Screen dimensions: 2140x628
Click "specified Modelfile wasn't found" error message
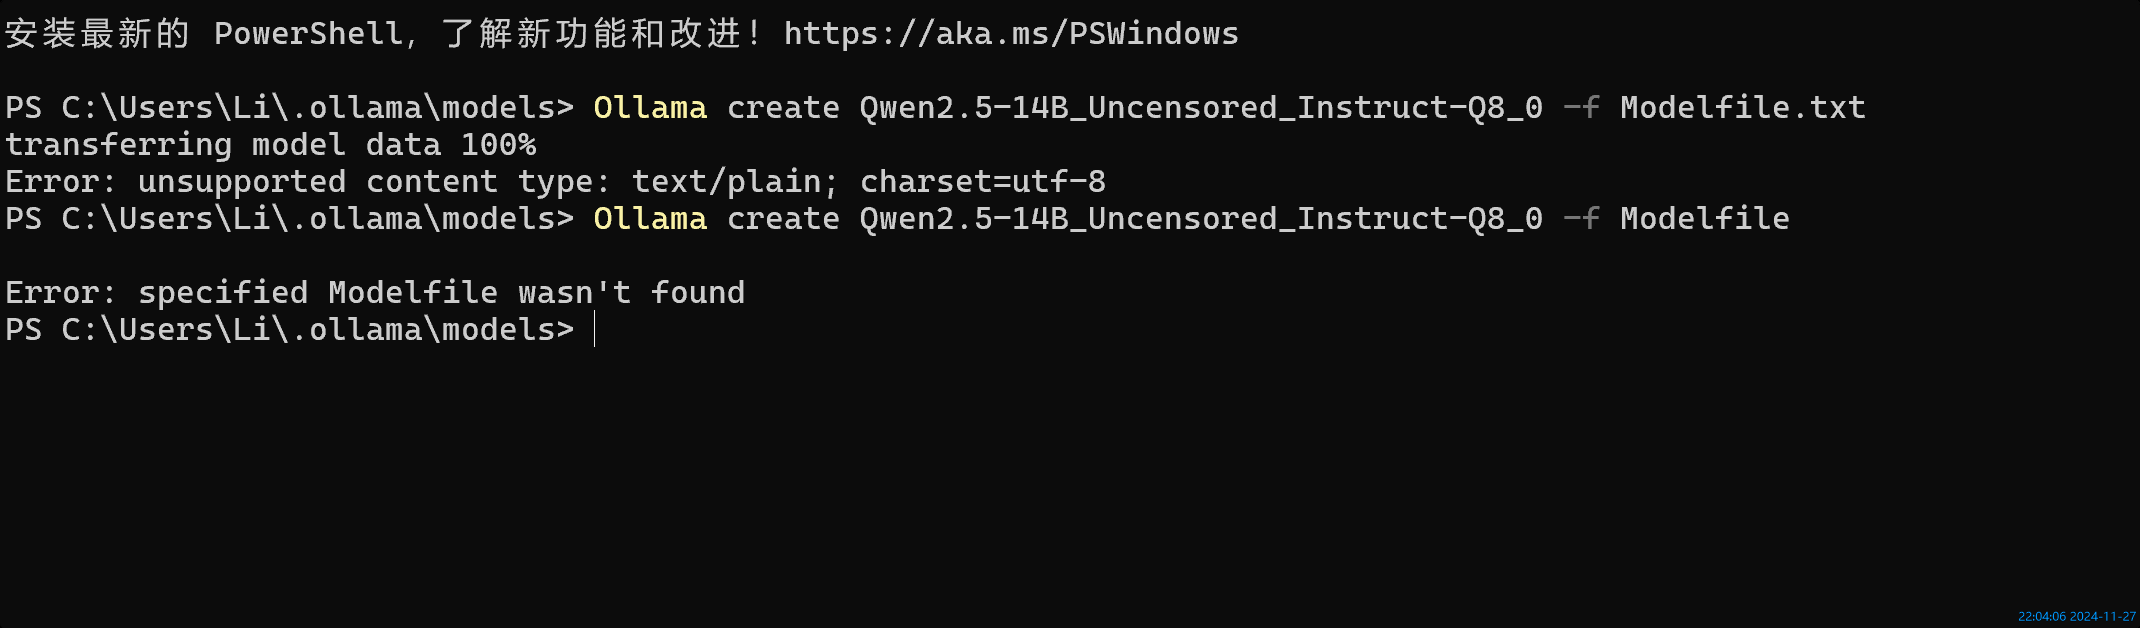tap(440, 293)
